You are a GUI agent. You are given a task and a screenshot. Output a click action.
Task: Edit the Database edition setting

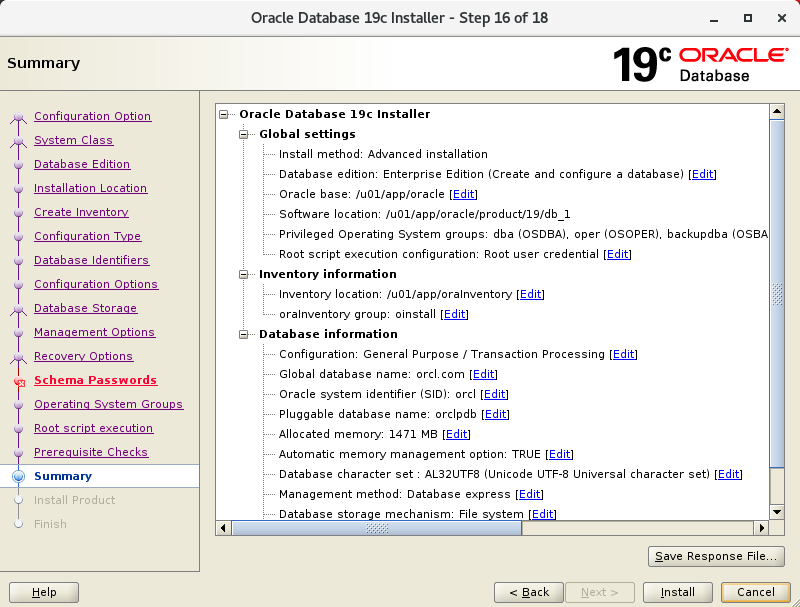click(x=703, y=174)
